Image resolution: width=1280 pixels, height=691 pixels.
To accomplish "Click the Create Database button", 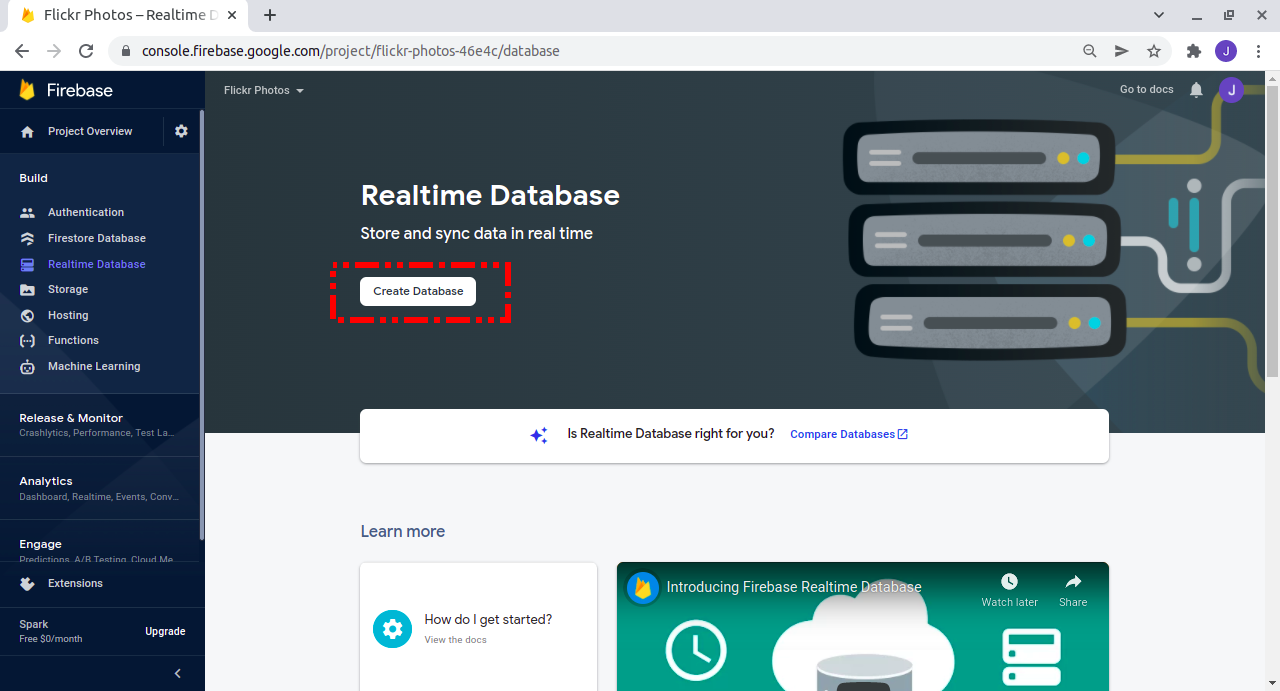I will (418, 291).
